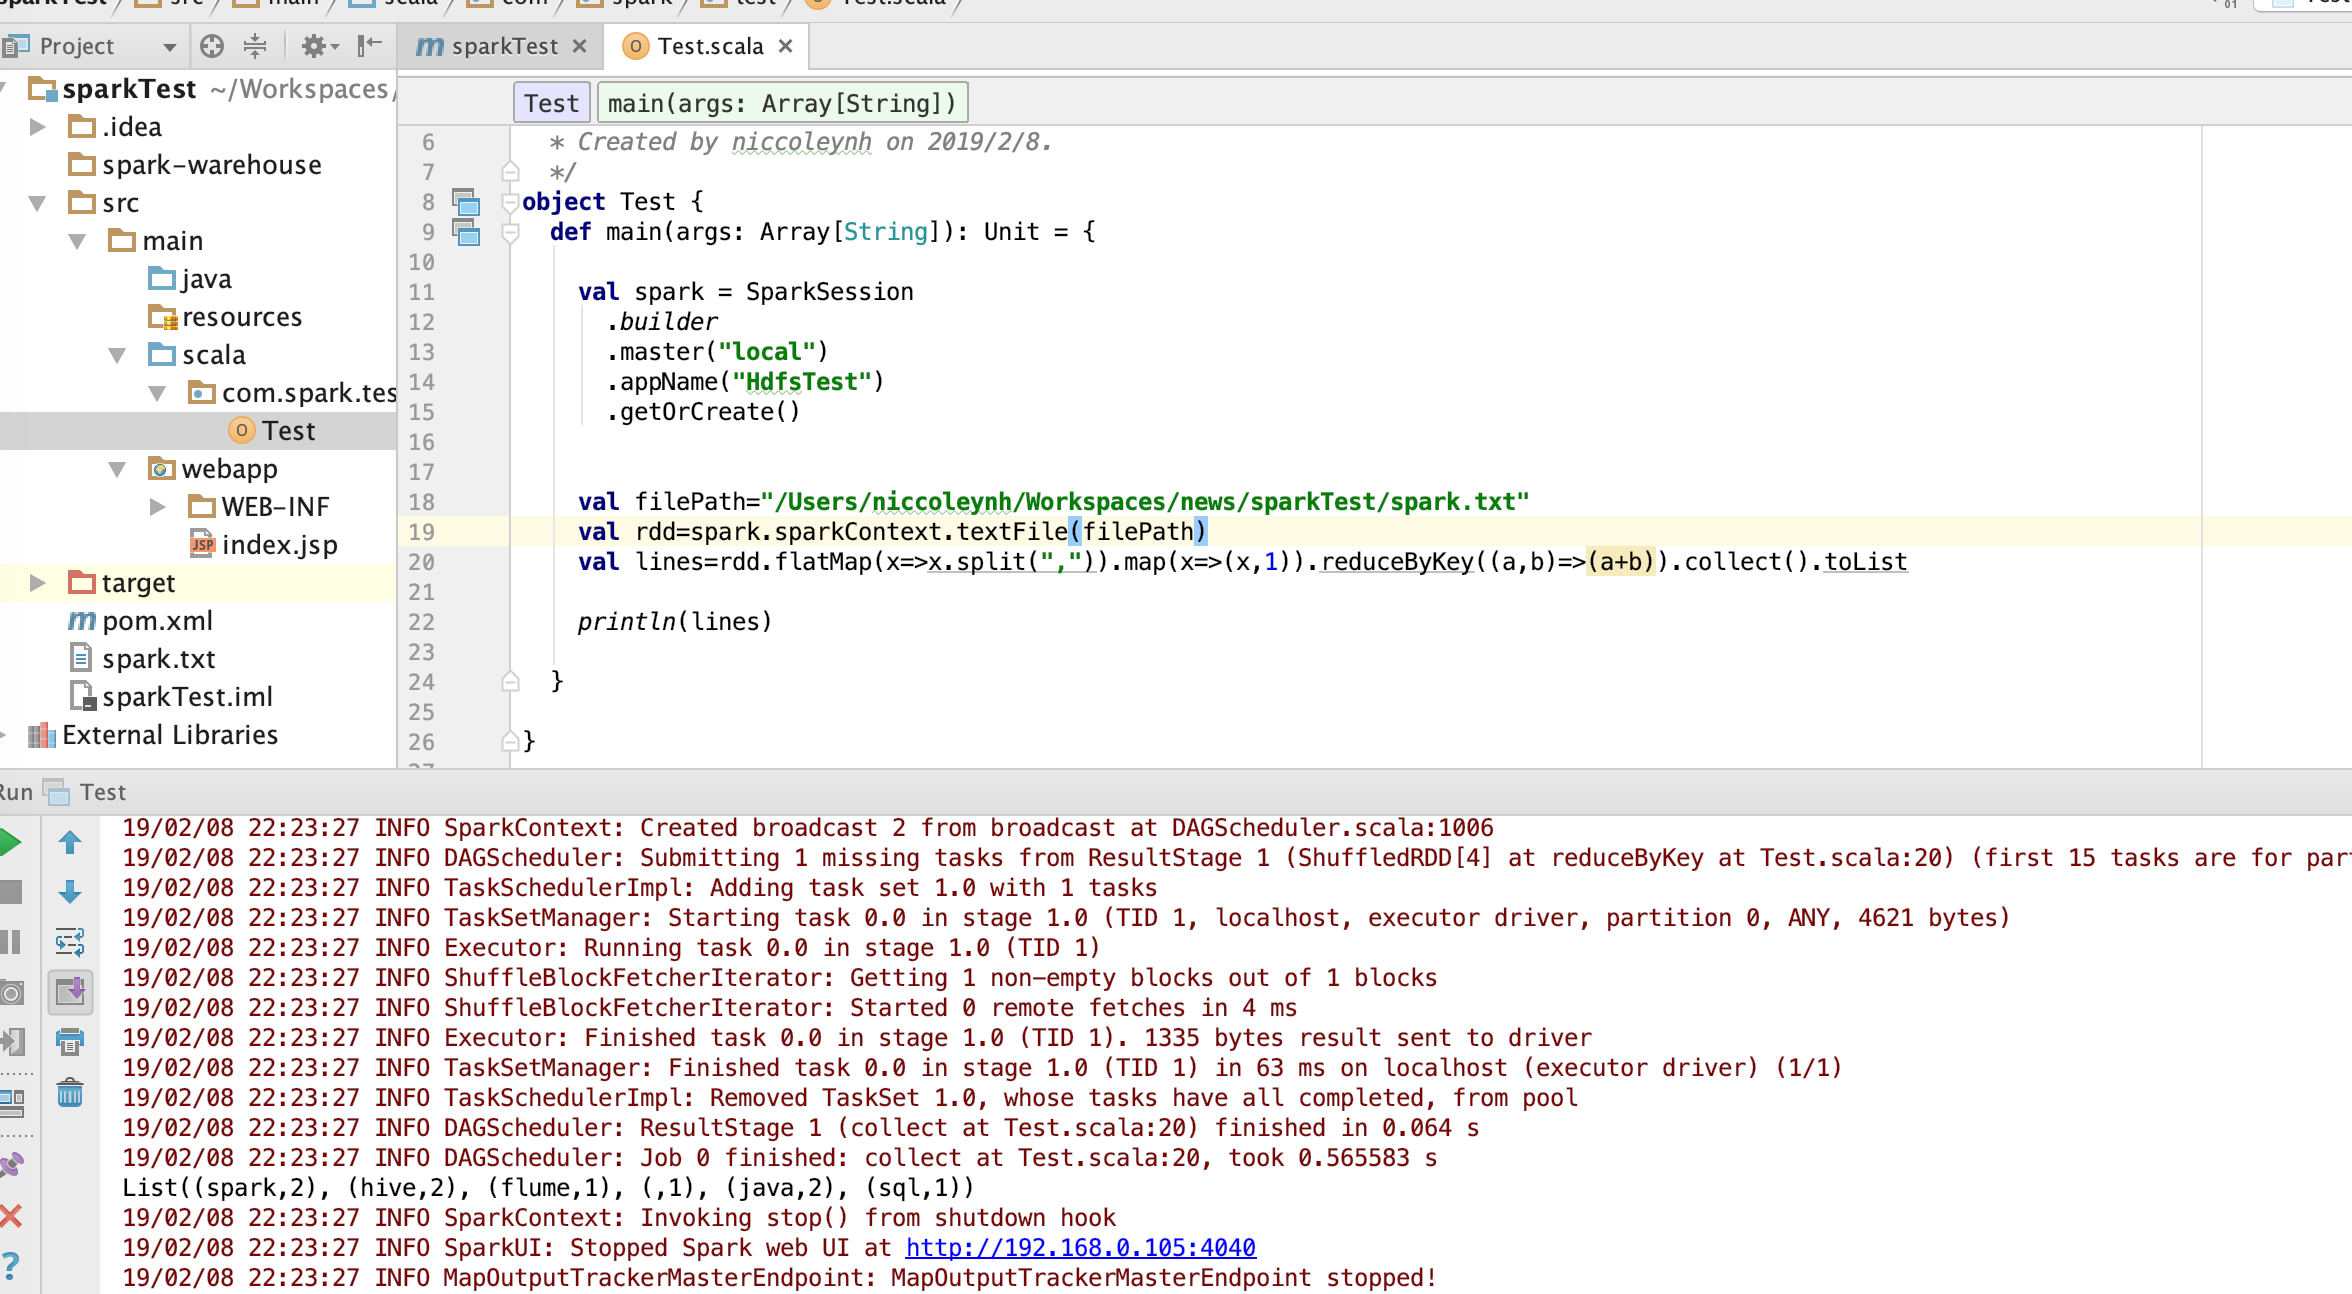Click the Exit icon in run panel
Screen dimensions: 2352x1294
point(12,1041)
